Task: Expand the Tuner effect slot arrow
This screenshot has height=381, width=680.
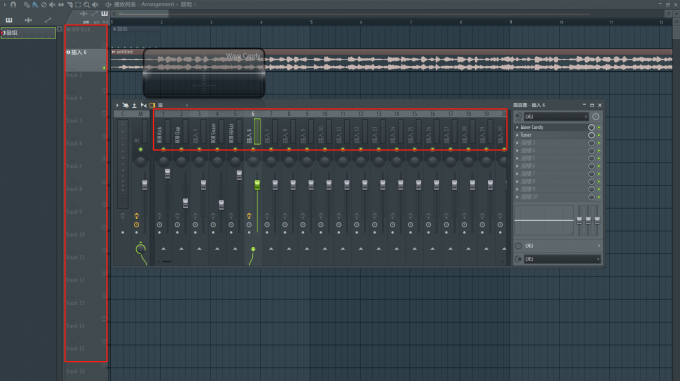Action: click(x=517, y=135)
